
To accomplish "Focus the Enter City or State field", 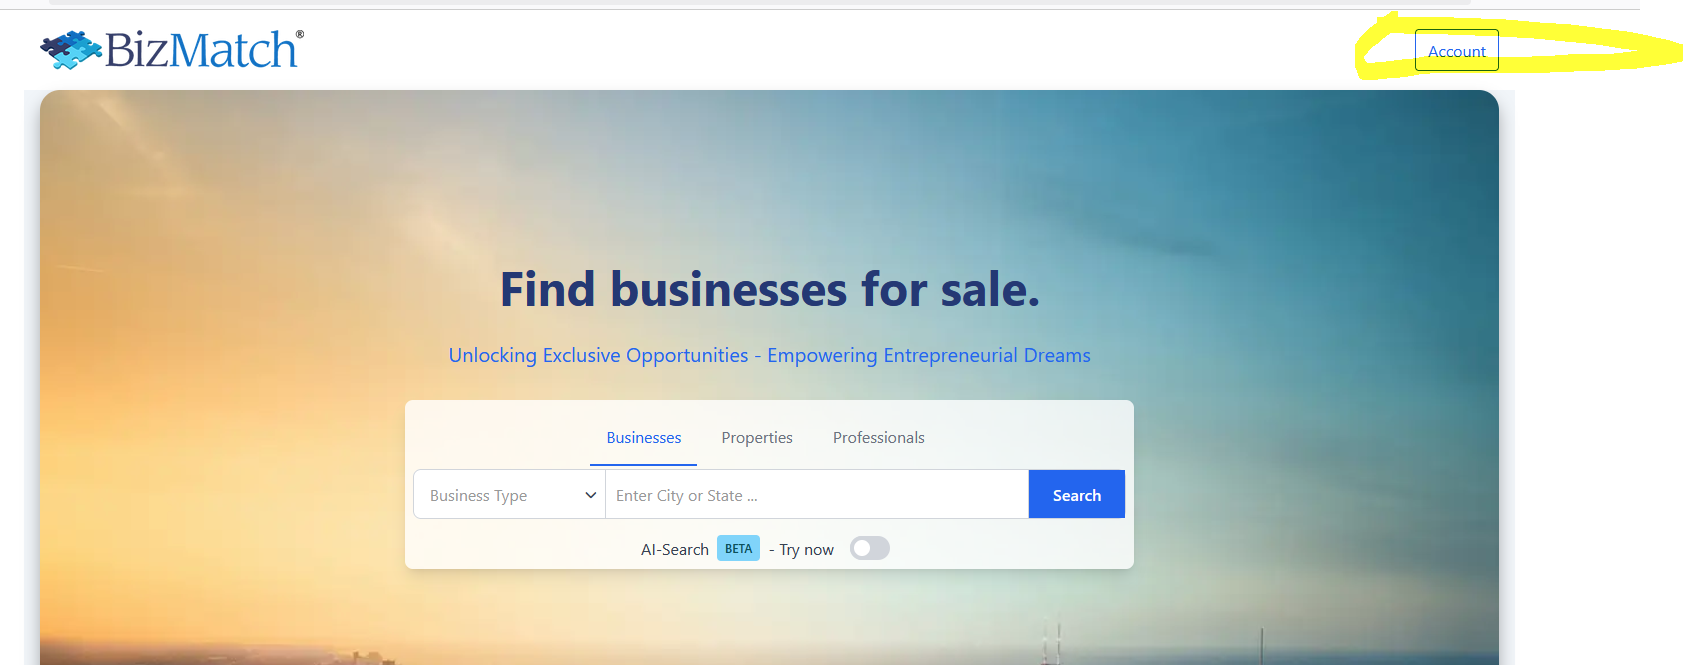I will (x=815, y=495).
